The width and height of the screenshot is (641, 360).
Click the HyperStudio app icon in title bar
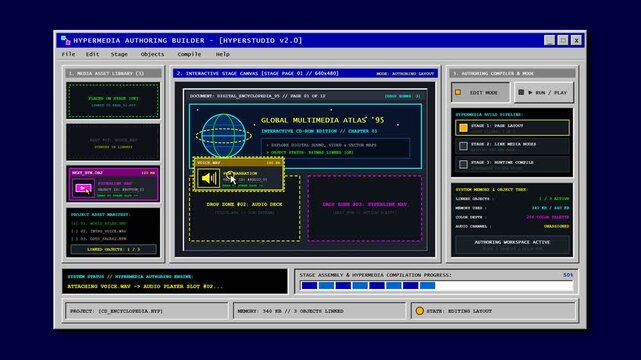point(65,40)
